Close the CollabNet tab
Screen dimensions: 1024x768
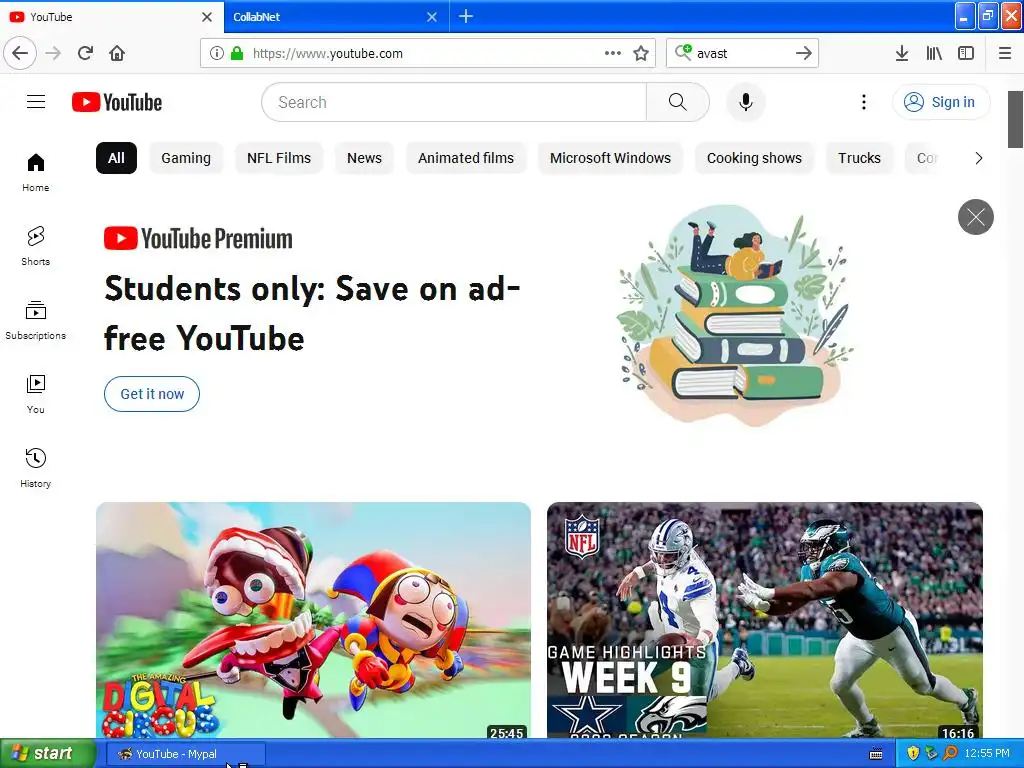point(432,16)
